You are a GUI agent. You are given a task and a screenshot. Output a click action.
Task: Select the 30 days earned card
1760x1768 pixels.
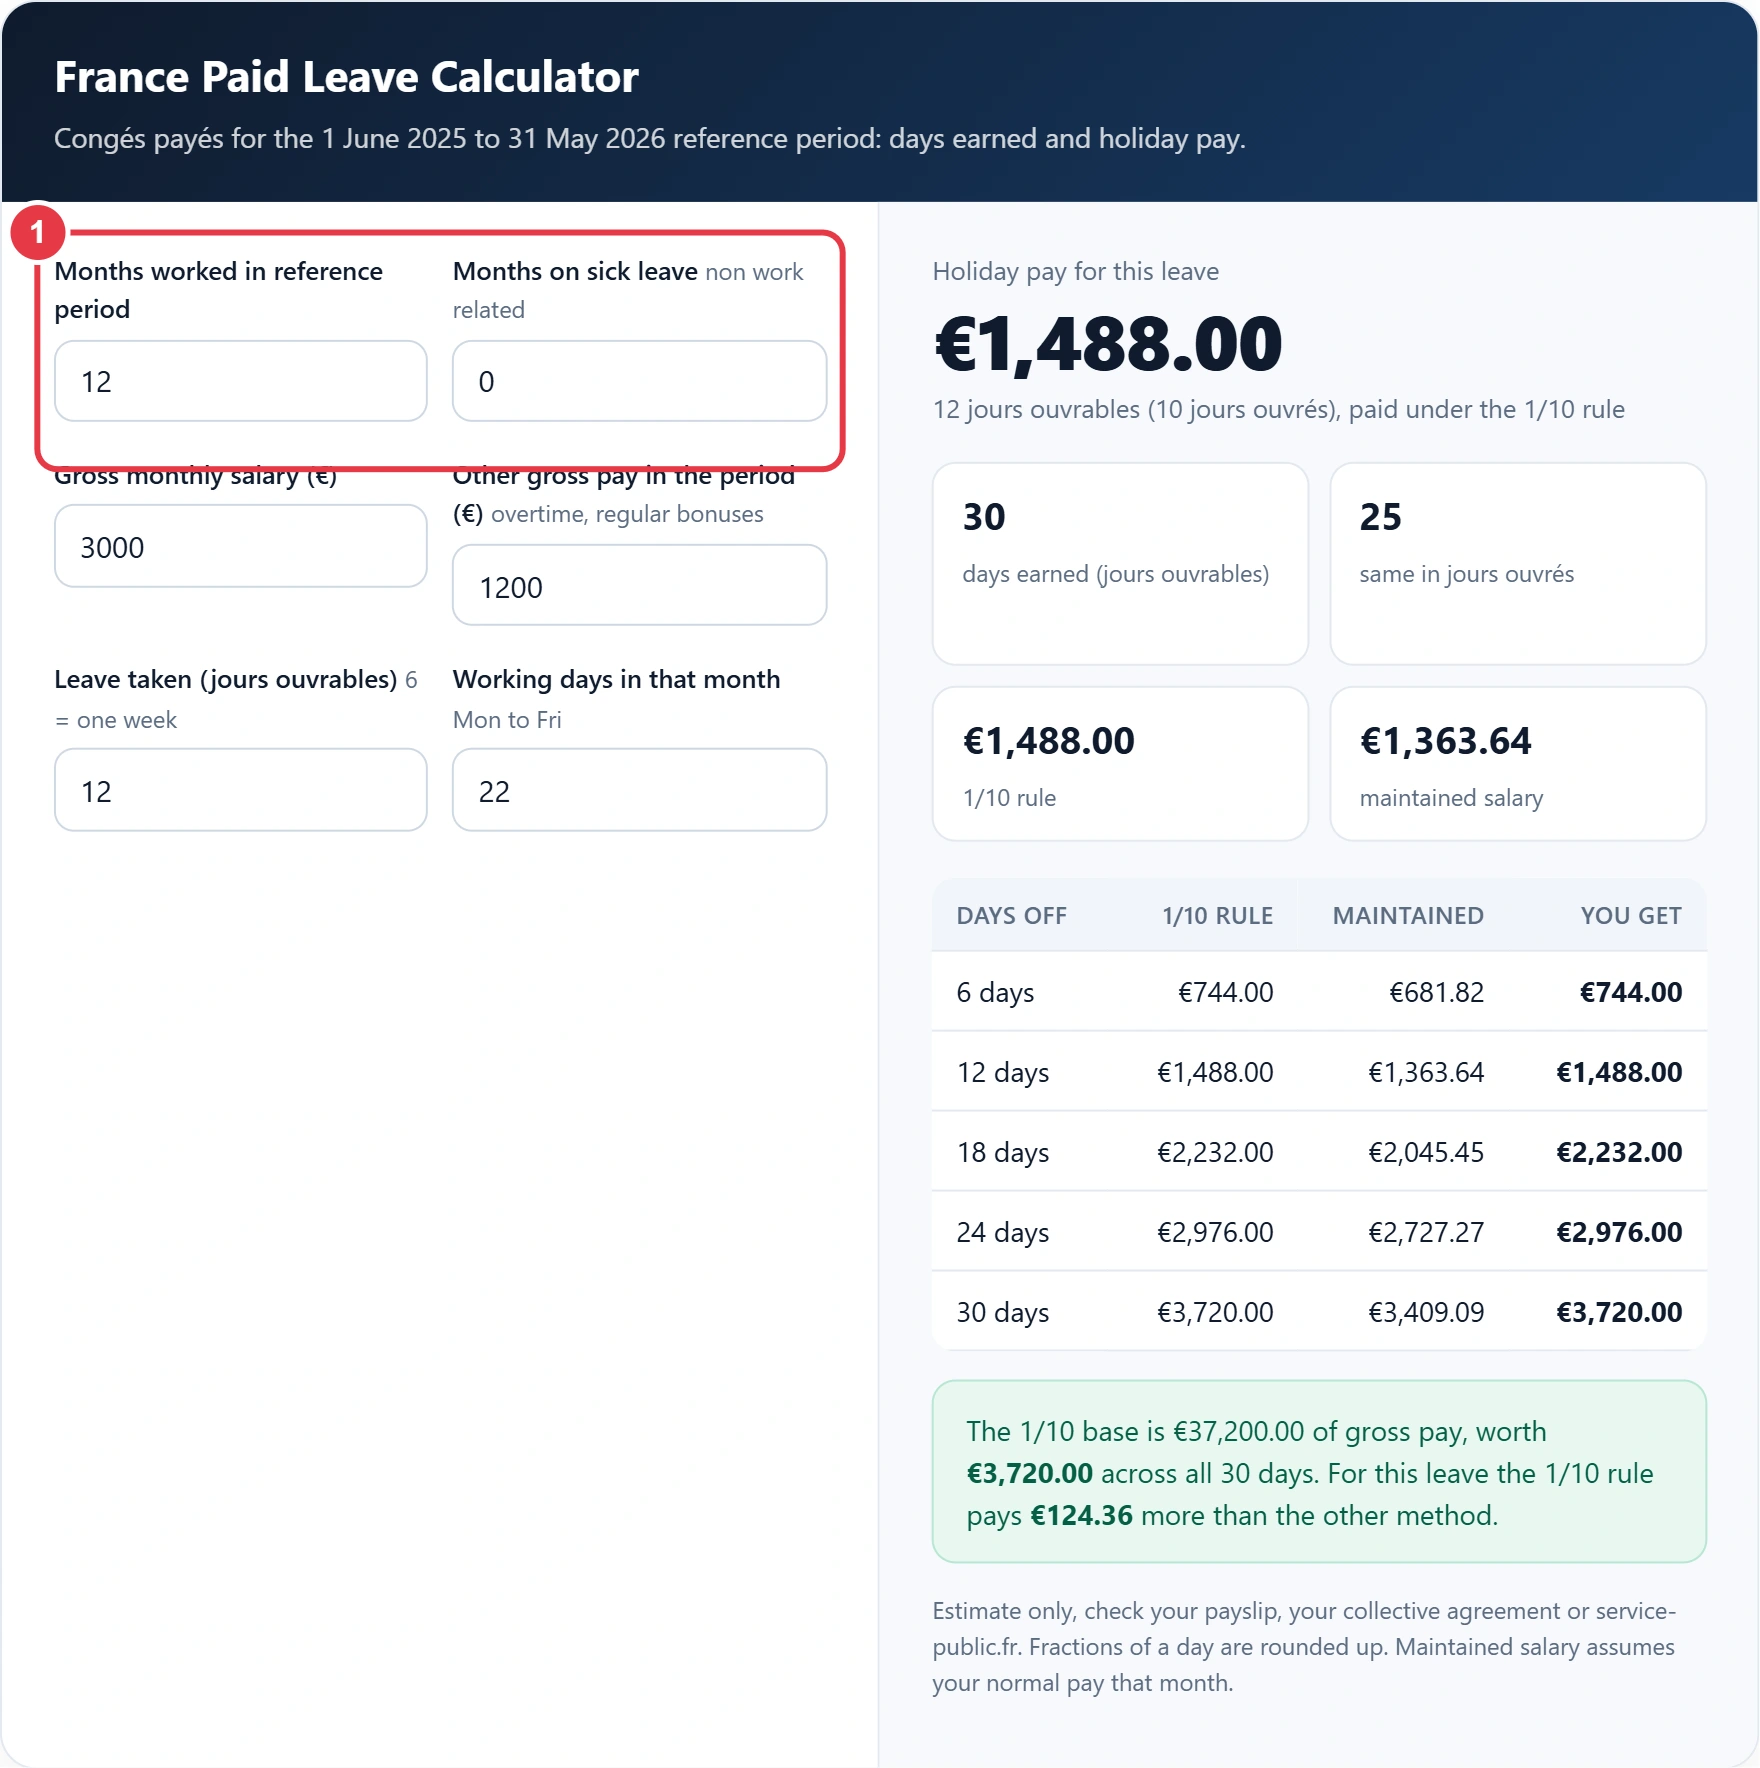pyautogui.click(x=1120, y=564)
